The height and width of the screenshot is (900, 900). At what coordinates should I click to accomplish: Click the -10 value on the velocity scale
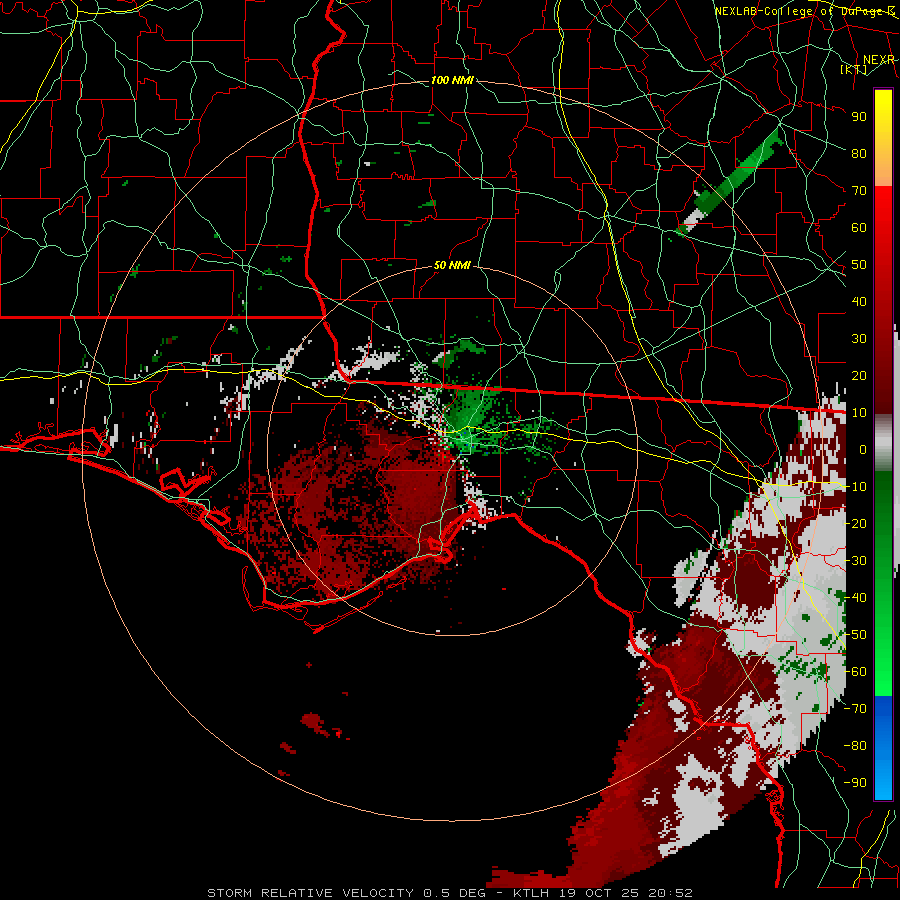(x=855, y=487)
